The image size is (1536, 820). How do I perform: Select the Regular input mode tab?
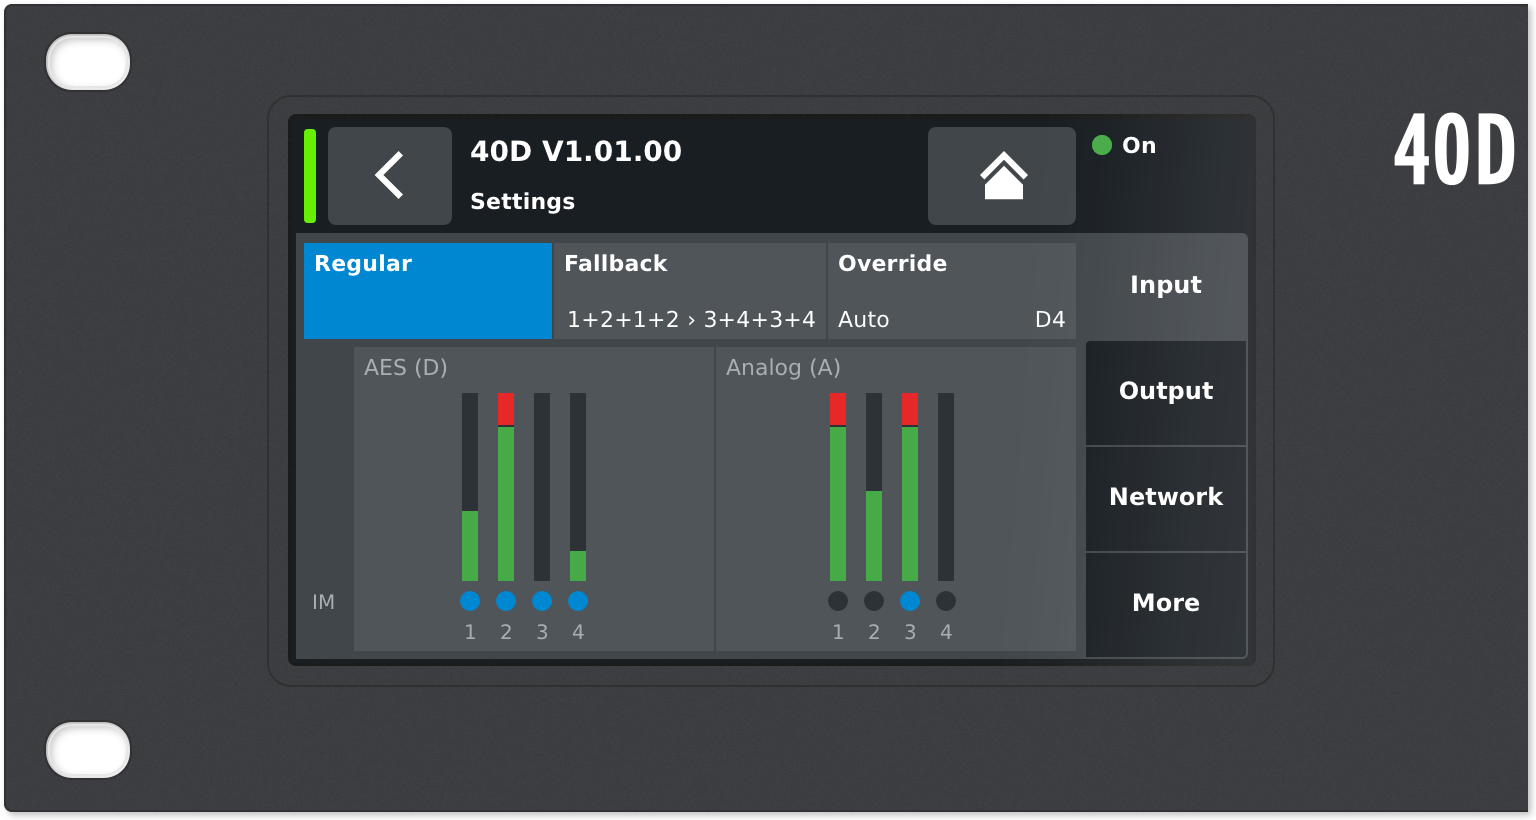tap(428, 291)
